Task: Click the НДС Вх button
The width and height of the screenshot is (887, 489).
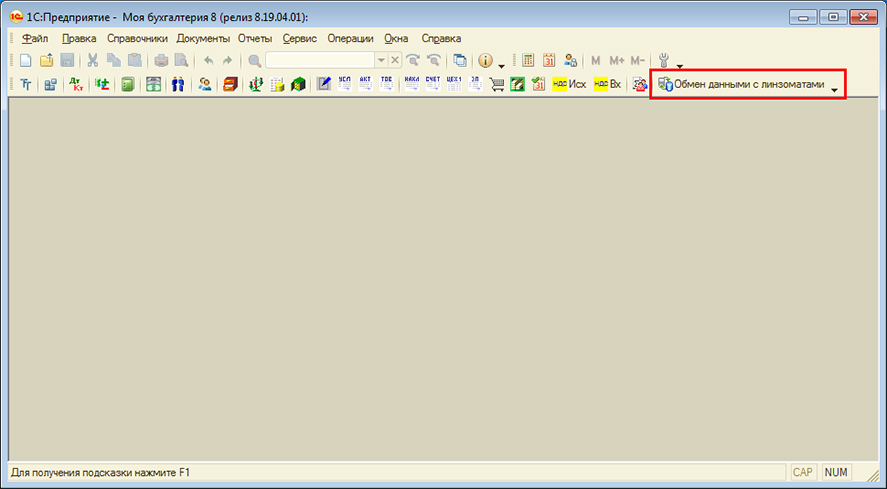Action: tap(607, 85)
